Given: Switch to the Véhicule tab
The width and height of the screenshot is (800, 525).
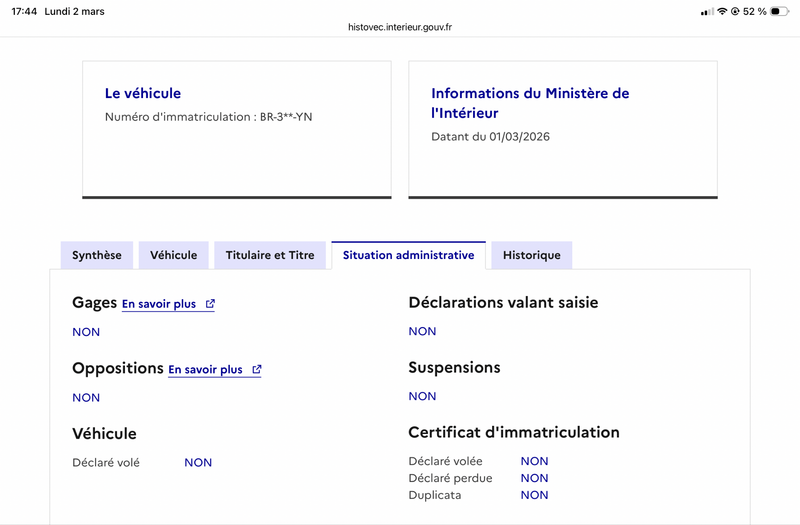Looking at the screenshot, I should [173, 255].
